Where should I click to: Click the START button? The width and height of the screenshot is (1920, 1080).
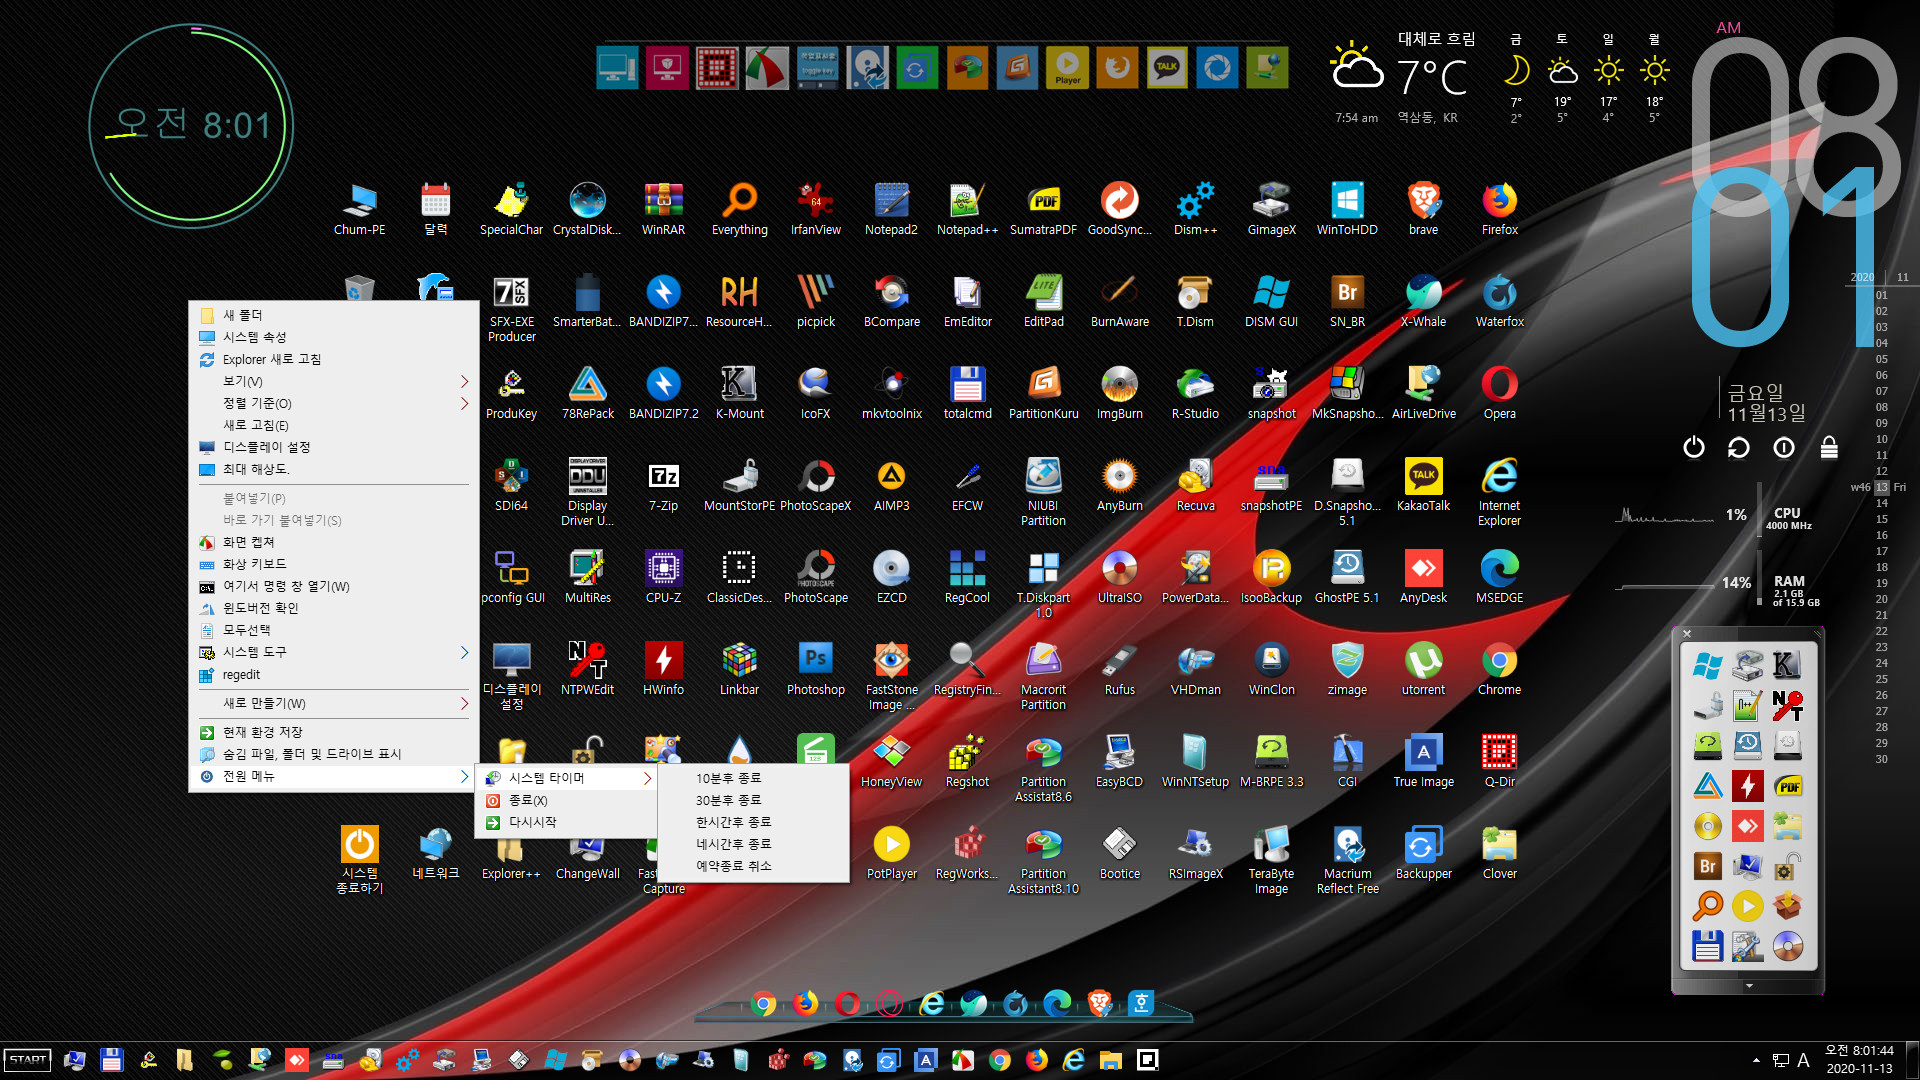(x=28, y=1060)
